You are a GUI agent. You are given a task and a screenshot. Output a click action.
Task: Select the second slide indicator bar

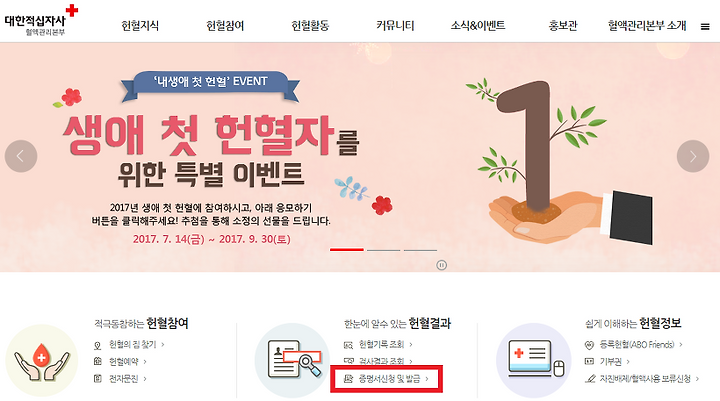(x=384, y=250)
